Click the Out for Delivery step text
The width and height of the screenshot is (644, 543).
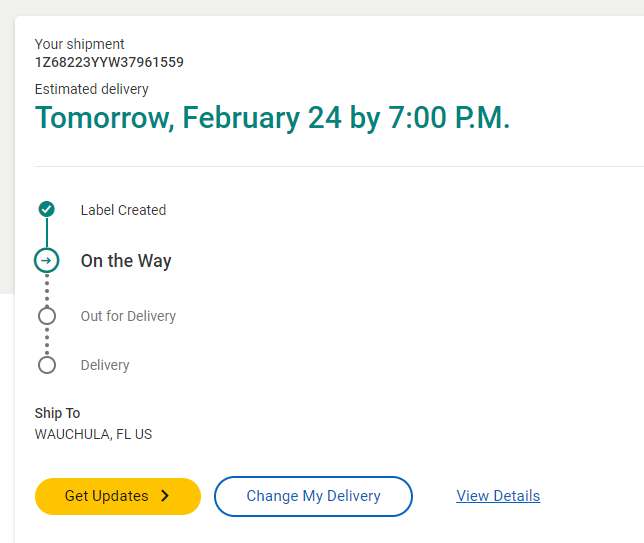coord(128,316)
